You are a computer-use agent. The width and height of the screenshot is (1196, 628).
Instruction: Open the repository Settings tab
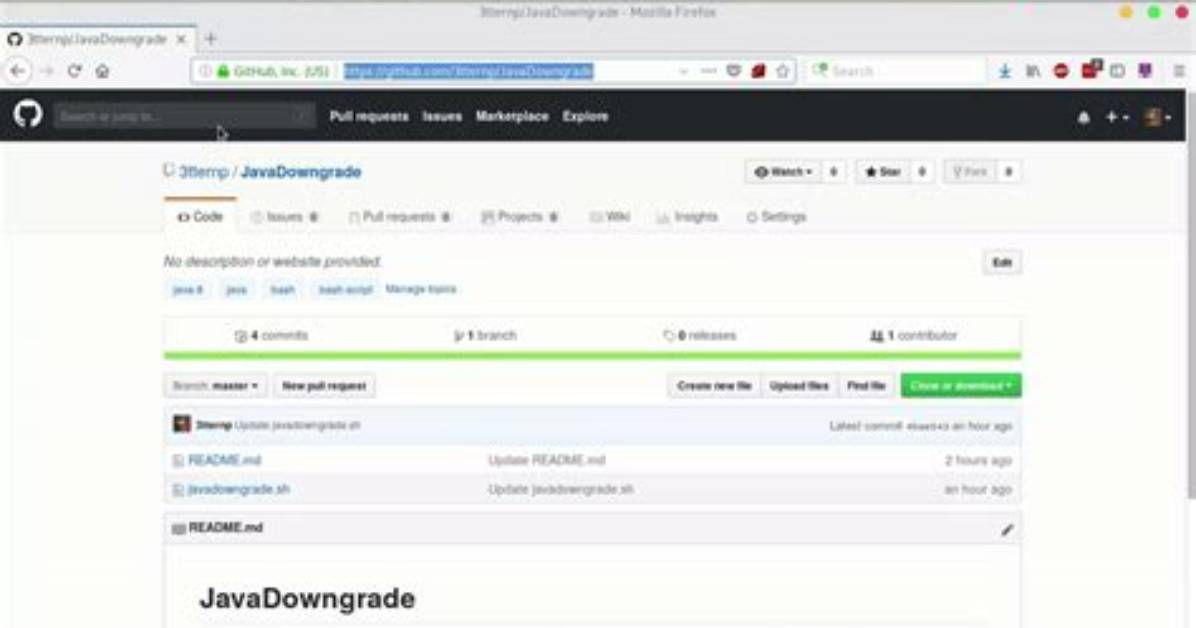tap(776, 217)
